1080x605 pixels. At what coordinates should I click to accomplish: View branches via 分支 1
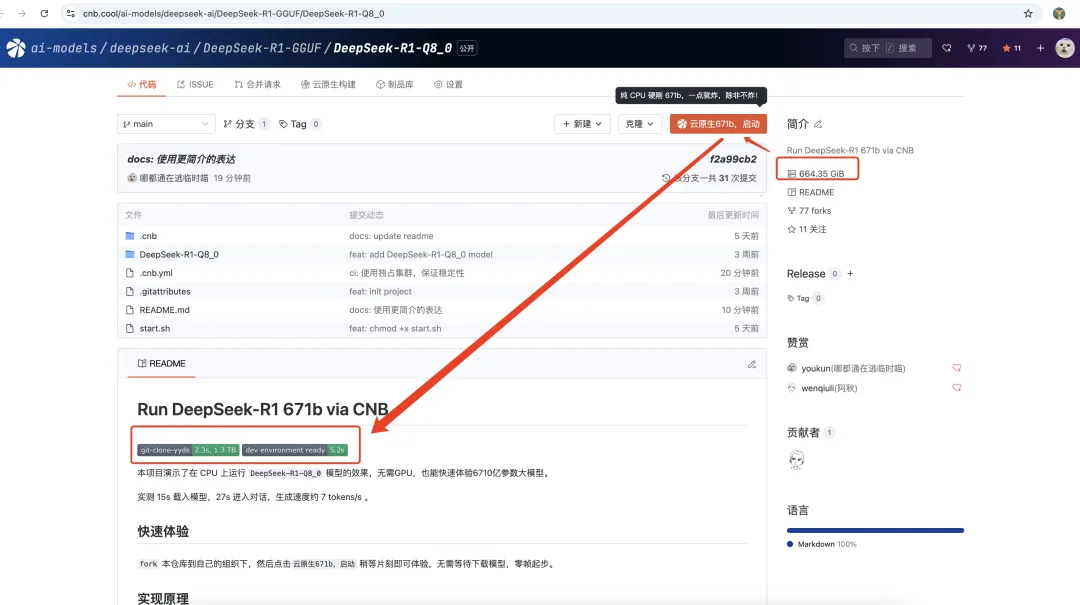pyautogui.click(x=246, y=124)
